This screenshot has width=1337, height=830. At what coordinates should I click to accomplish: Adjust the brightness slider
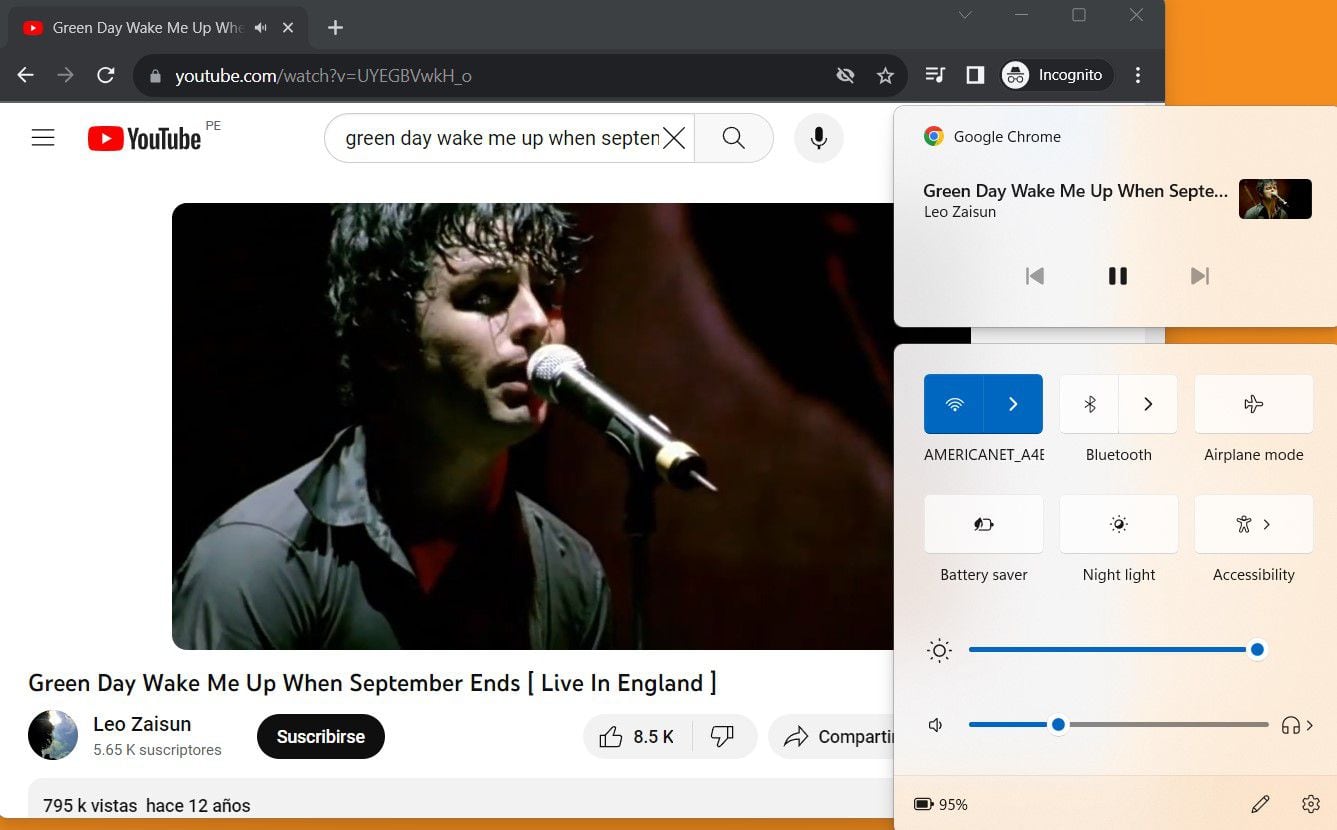point(1118,650)
